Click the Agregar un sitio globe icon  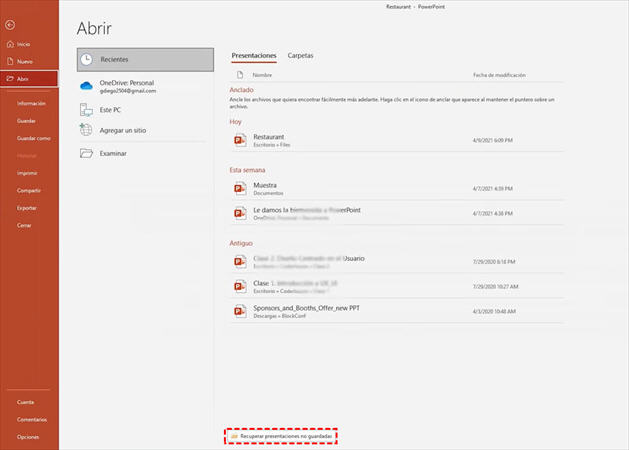point(86,130)
